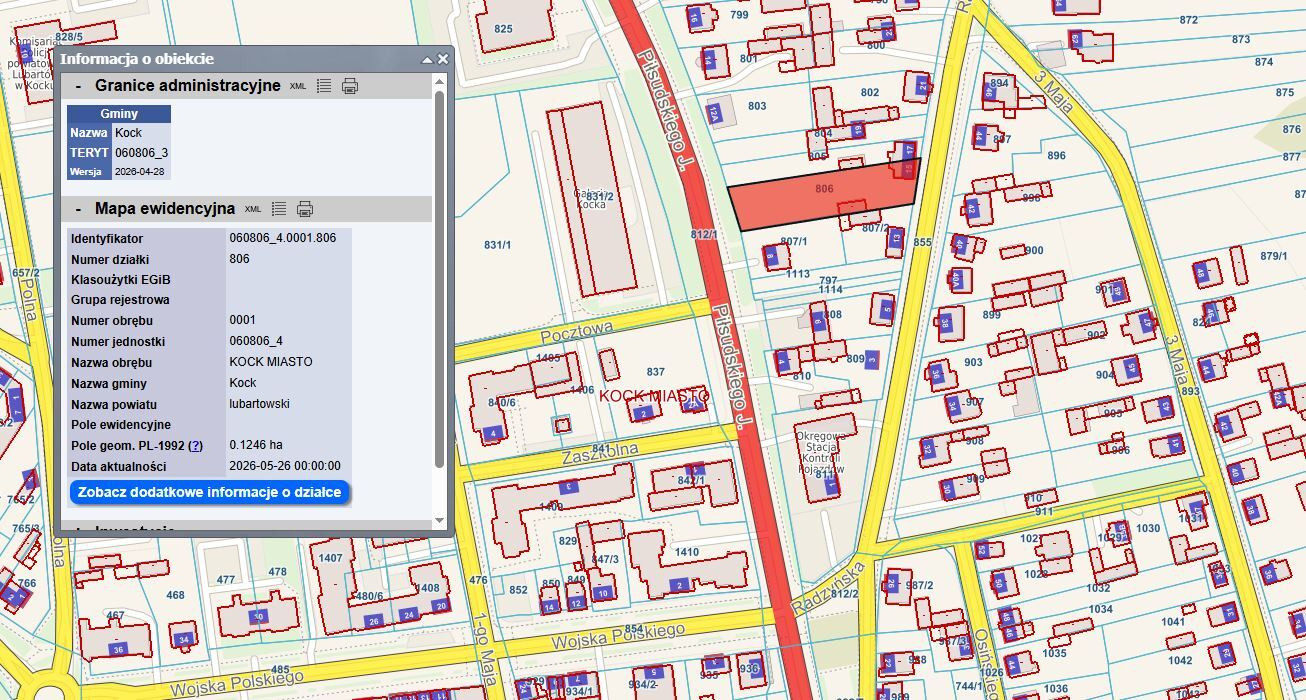Viewport: 1306px width, 700px height.
Task: Click parcel 825 on the map
Action: point(503,29)
